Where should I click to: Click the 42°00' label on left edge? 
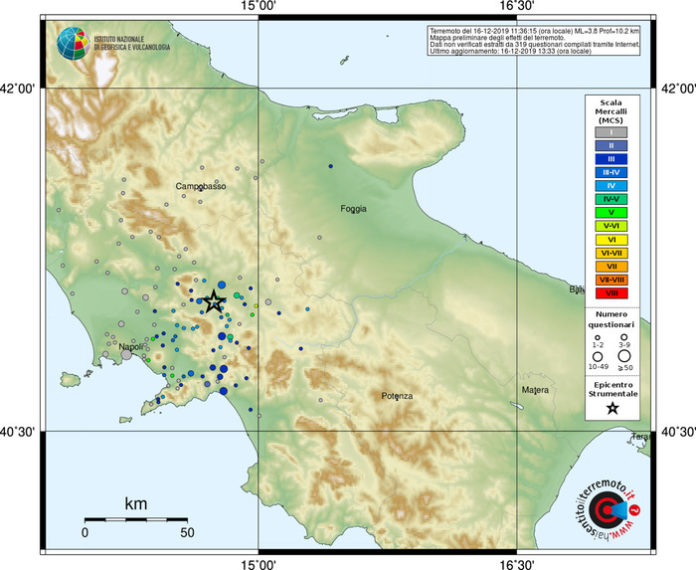click(x=17, y=88)
